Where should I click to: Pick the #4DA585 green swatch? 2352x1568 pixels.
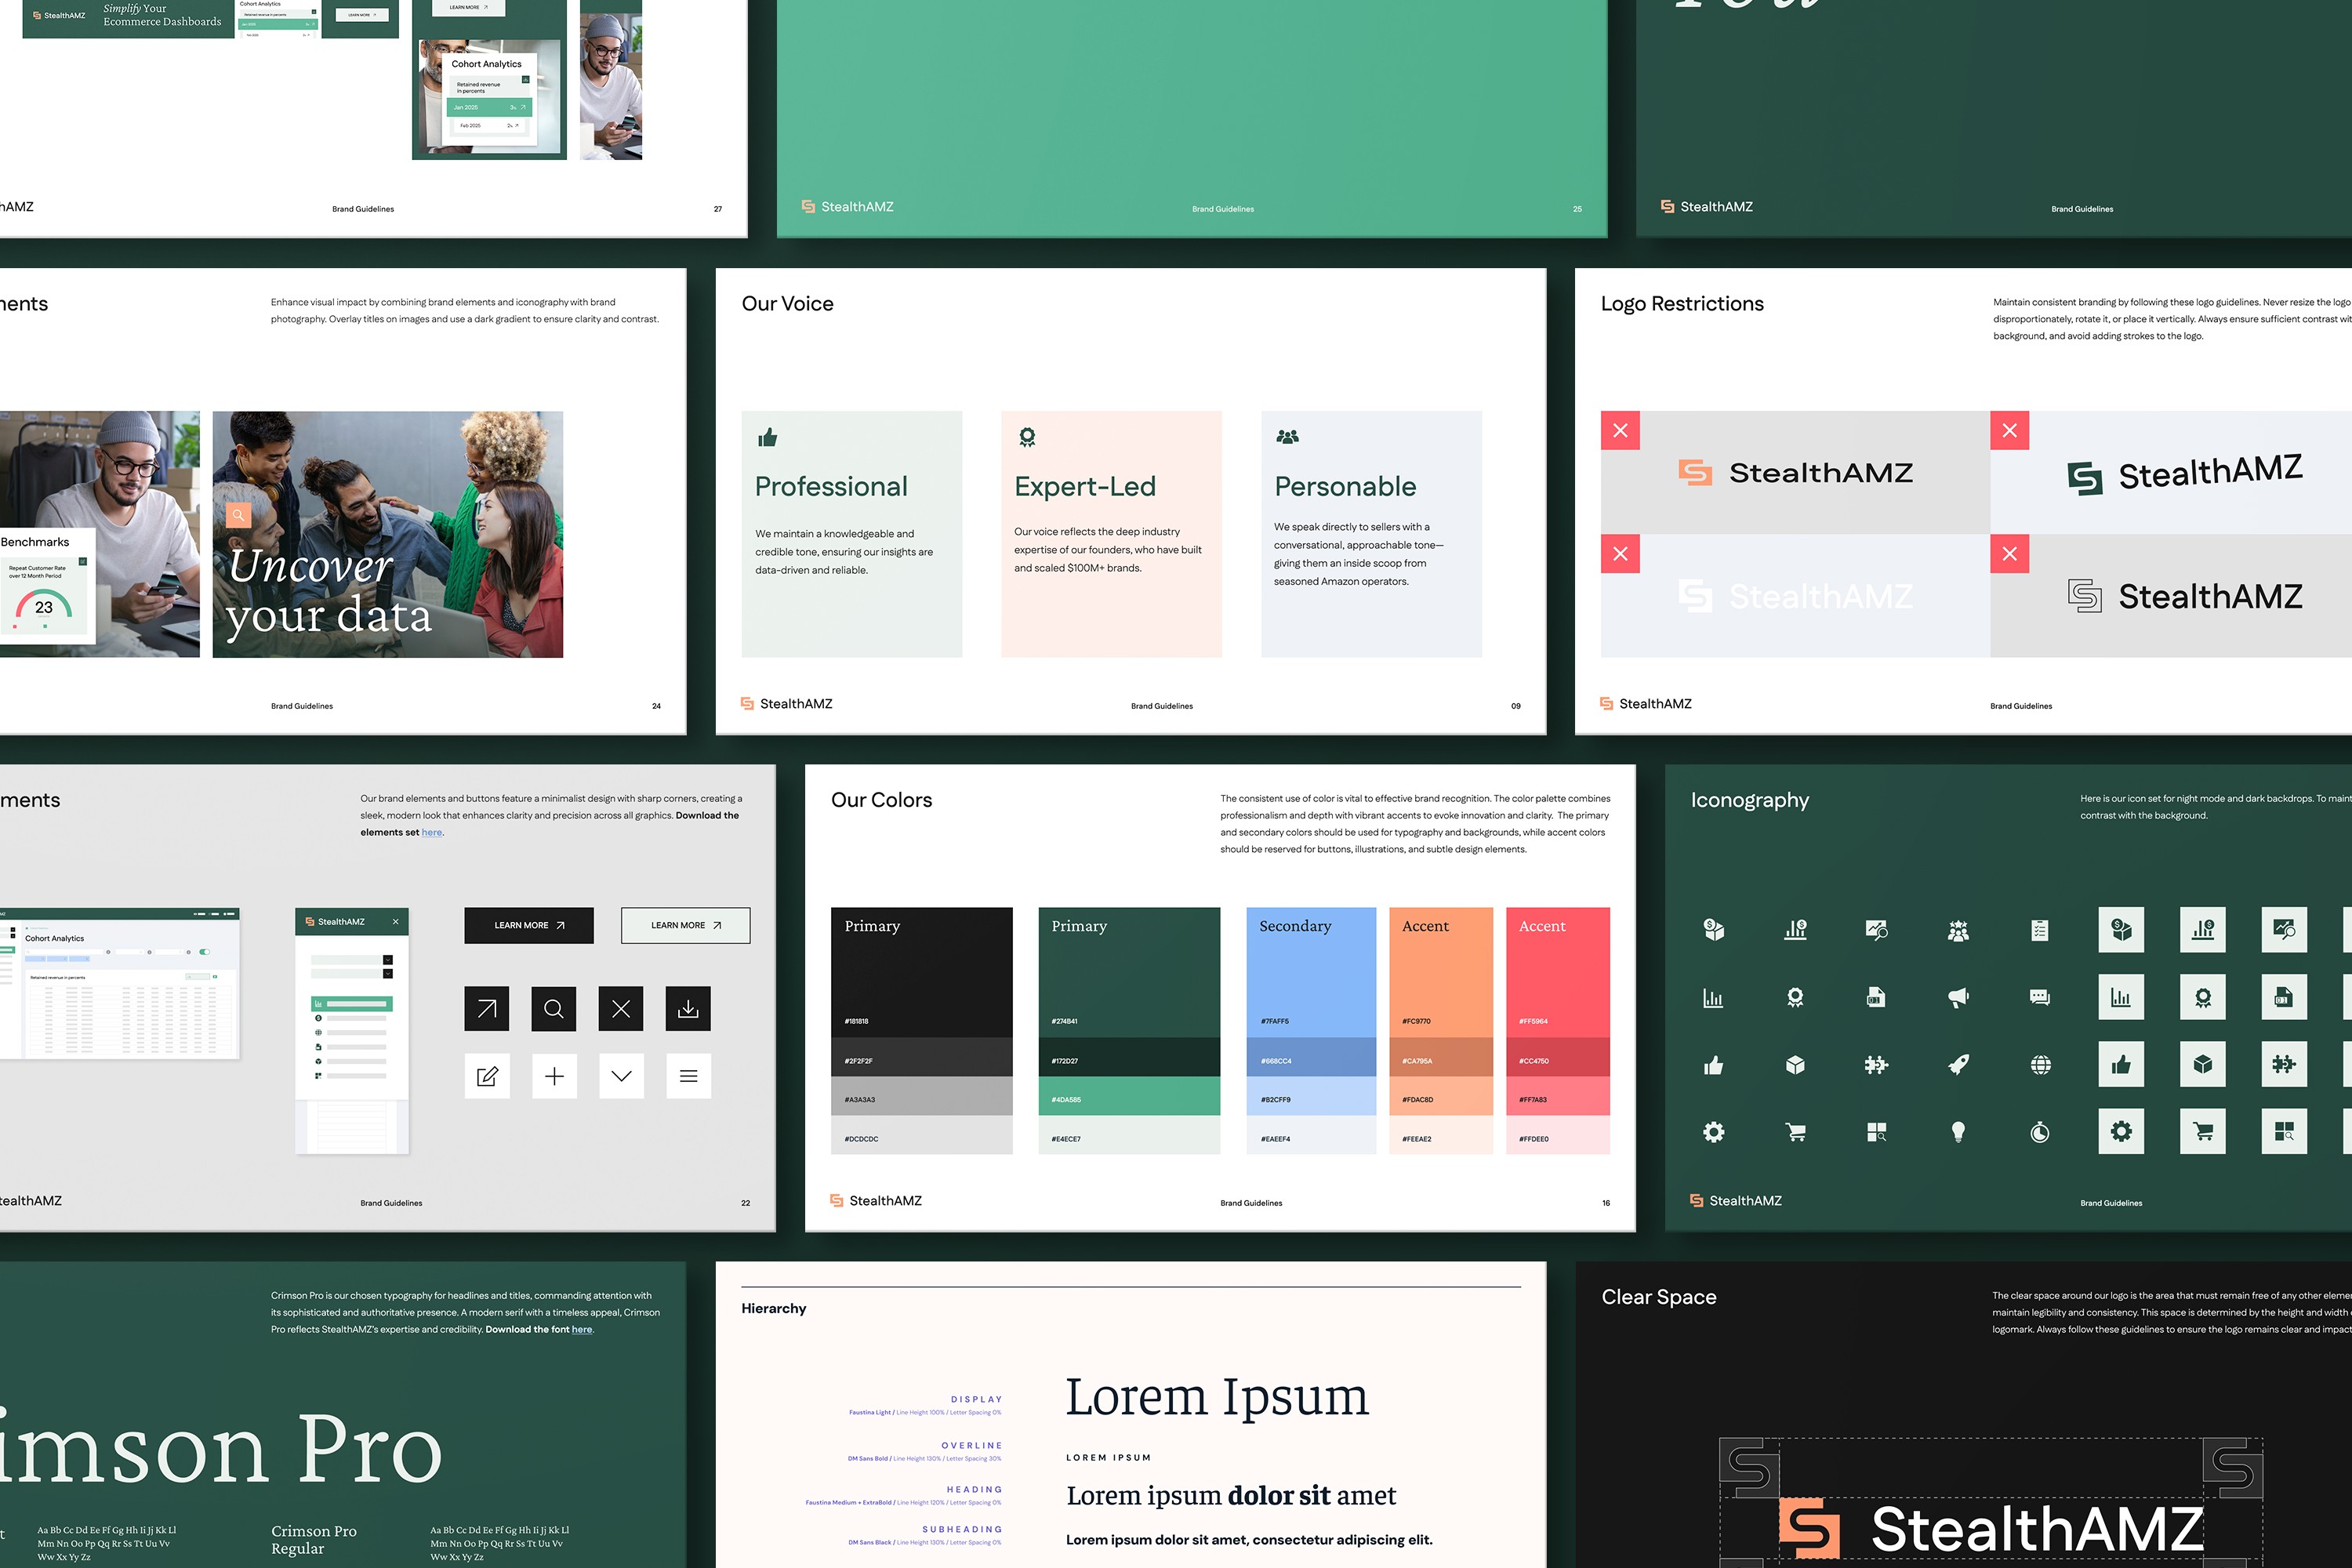tap(1129, 1096)
